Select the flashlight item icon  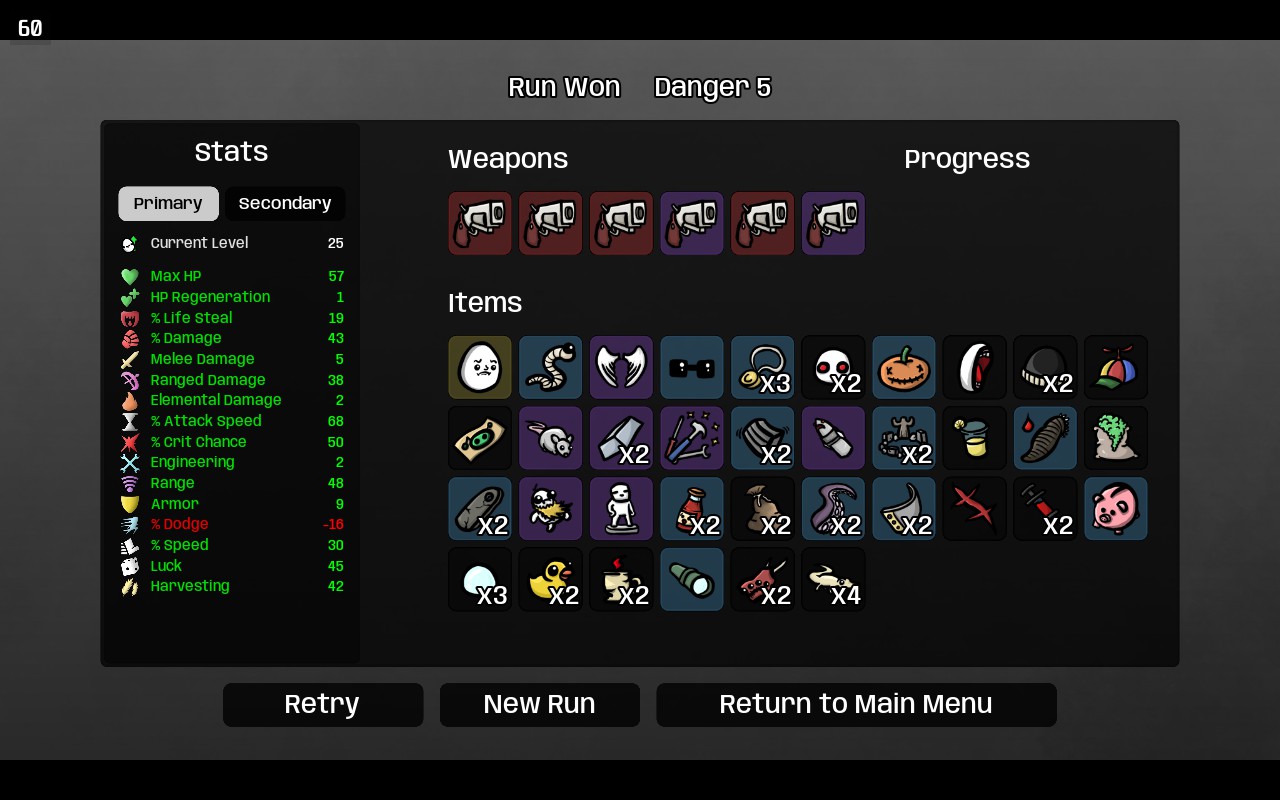coord(692,579)
